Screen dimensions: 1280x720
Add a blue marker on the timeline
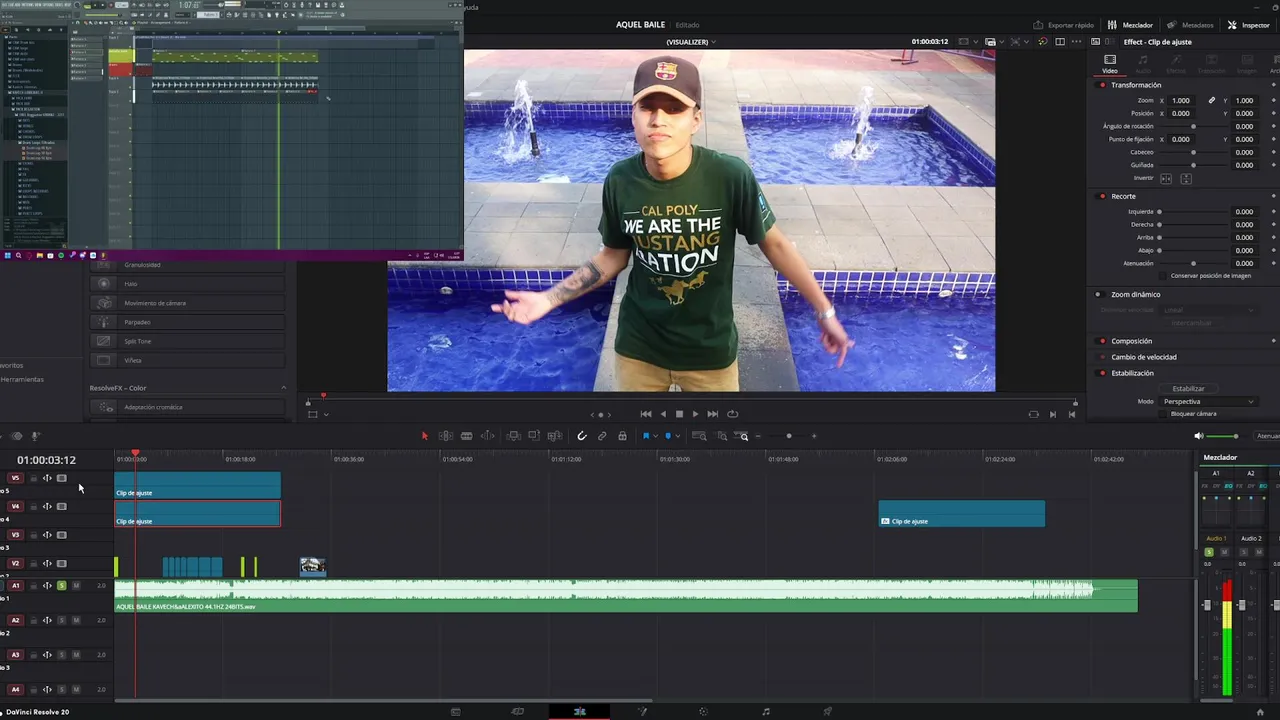668,436
